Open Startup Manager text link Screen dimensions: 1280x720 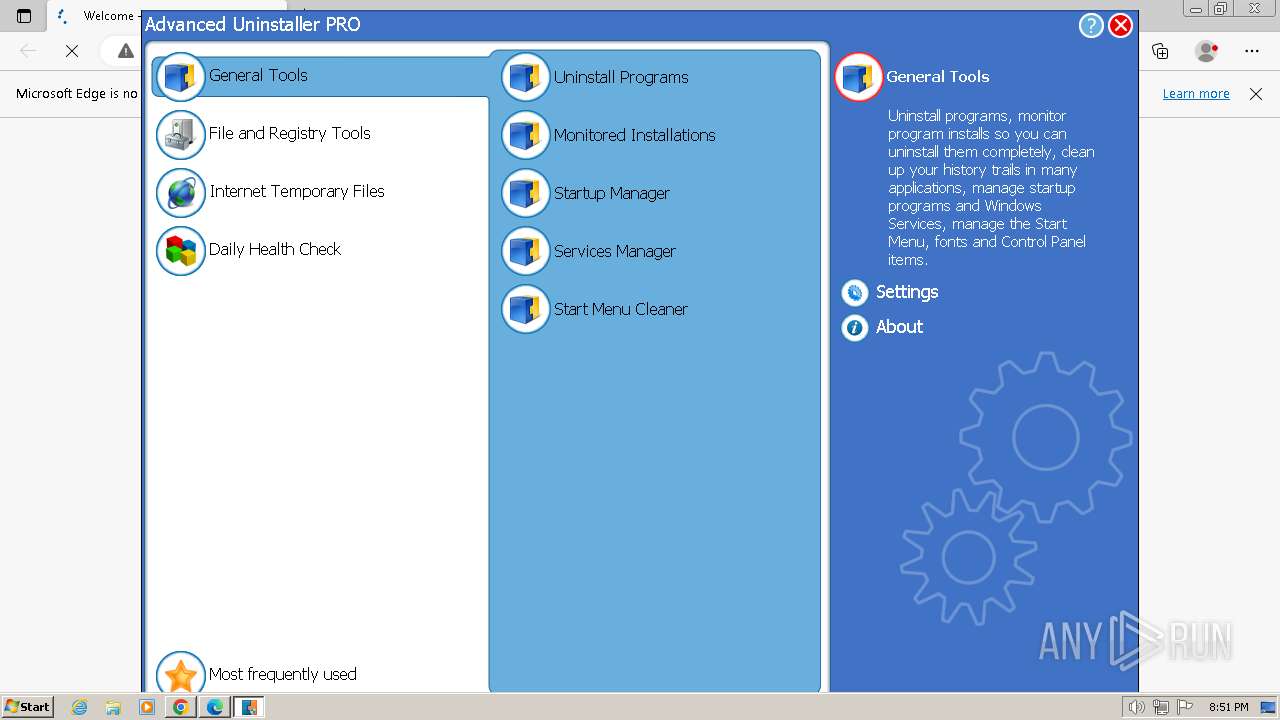click(612, 193)
